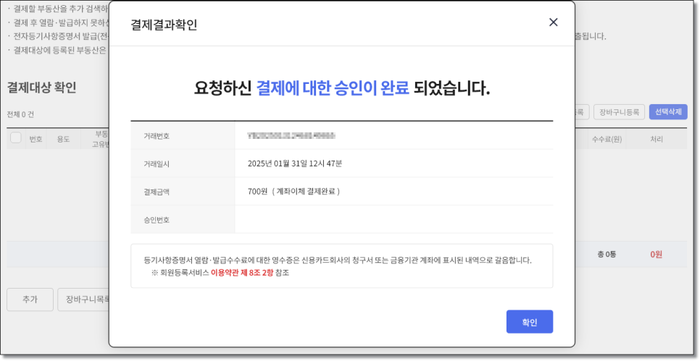Screen dimensions: 700x361
Task: Click the 선택삭제 button behind the dialog
Action: tap(668, 112)
